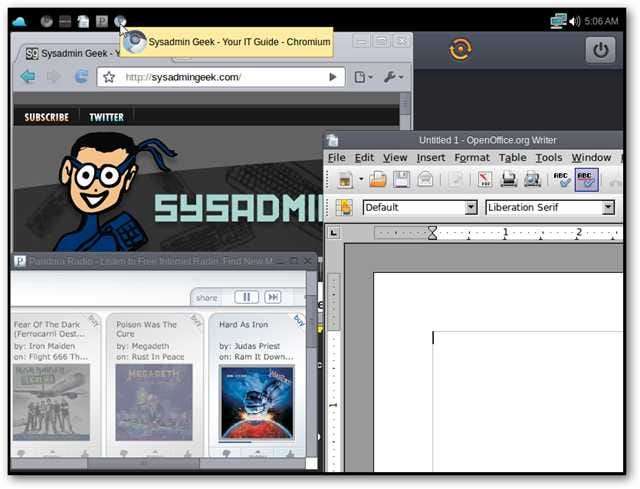Viewport: 640px width, 489px height.
Task: Click the volume speaker tray icon
Action: [574, 21]
